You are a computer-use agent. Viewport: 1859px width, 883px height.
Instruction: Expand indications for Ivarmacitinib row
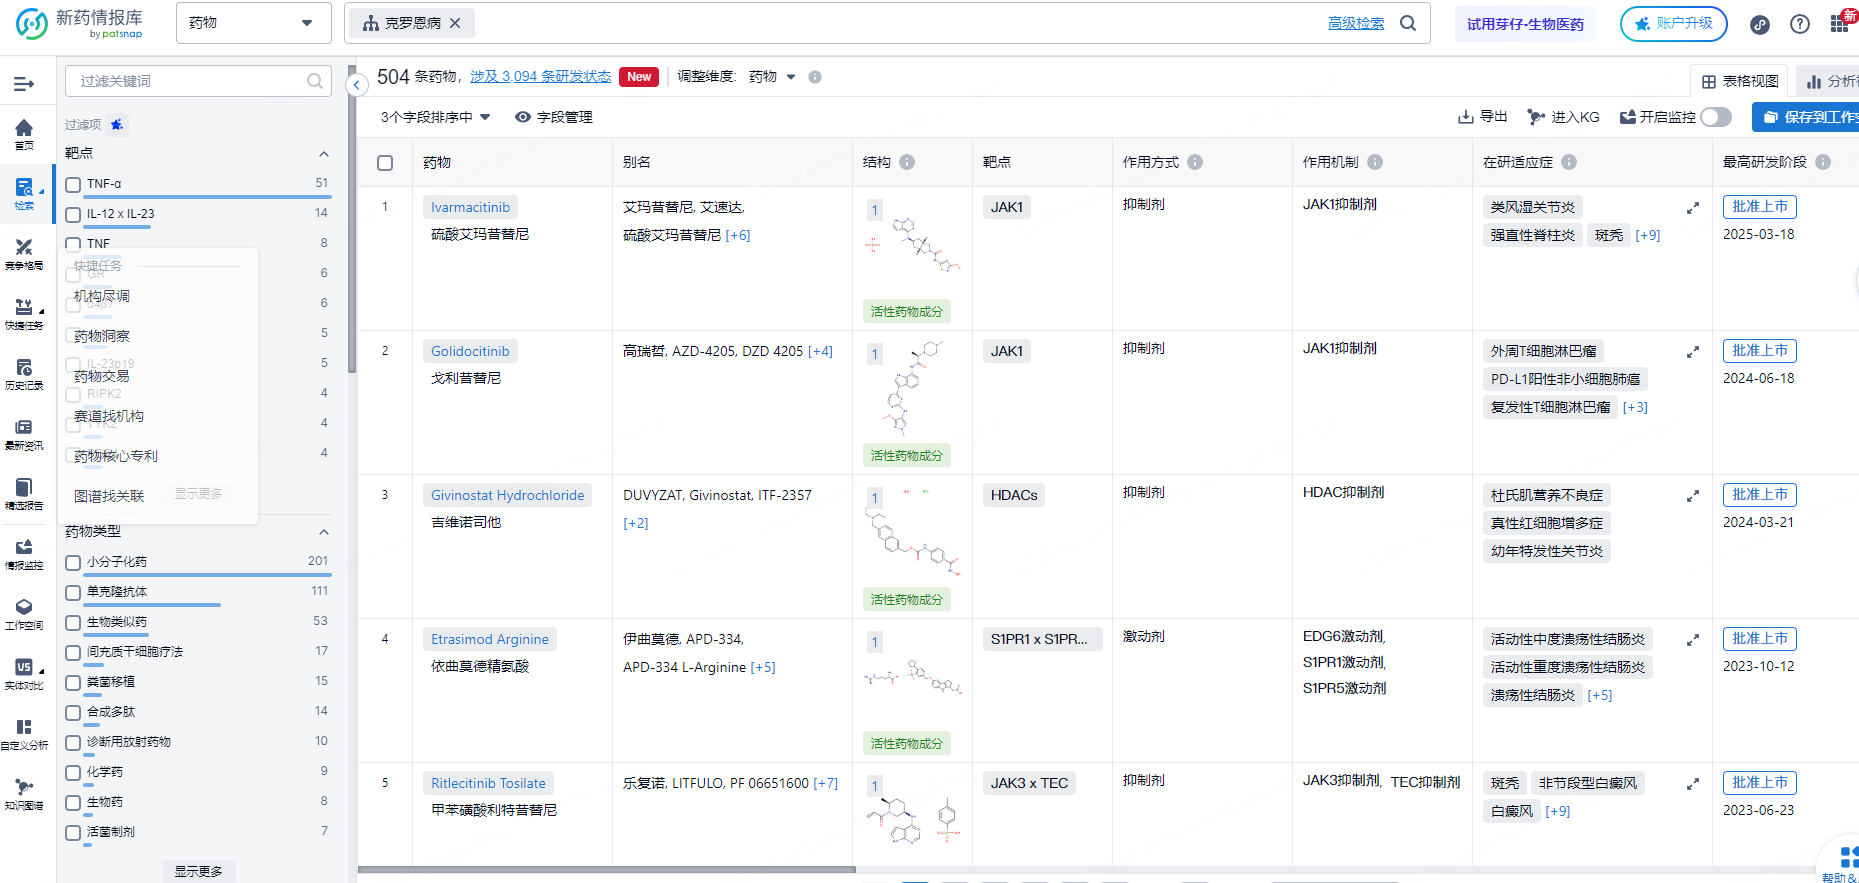tap(1693, 208)
